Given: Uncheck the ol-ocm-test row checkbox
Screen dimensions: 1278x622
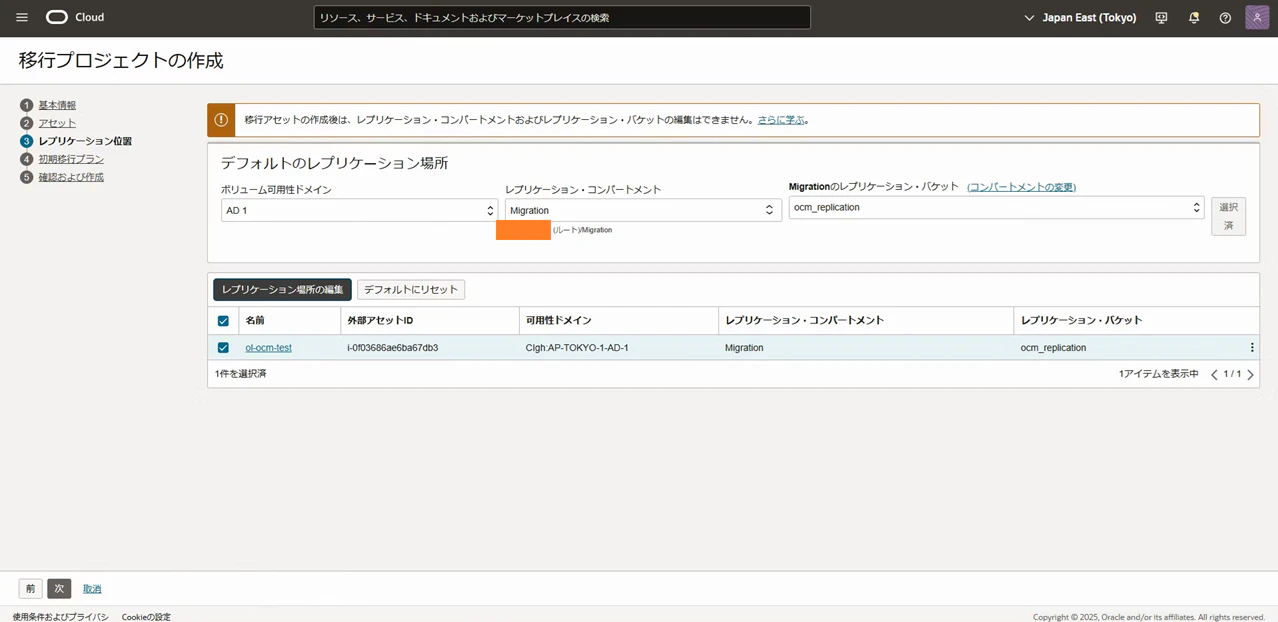Looking at the screenshot, I should click(223, 348).
